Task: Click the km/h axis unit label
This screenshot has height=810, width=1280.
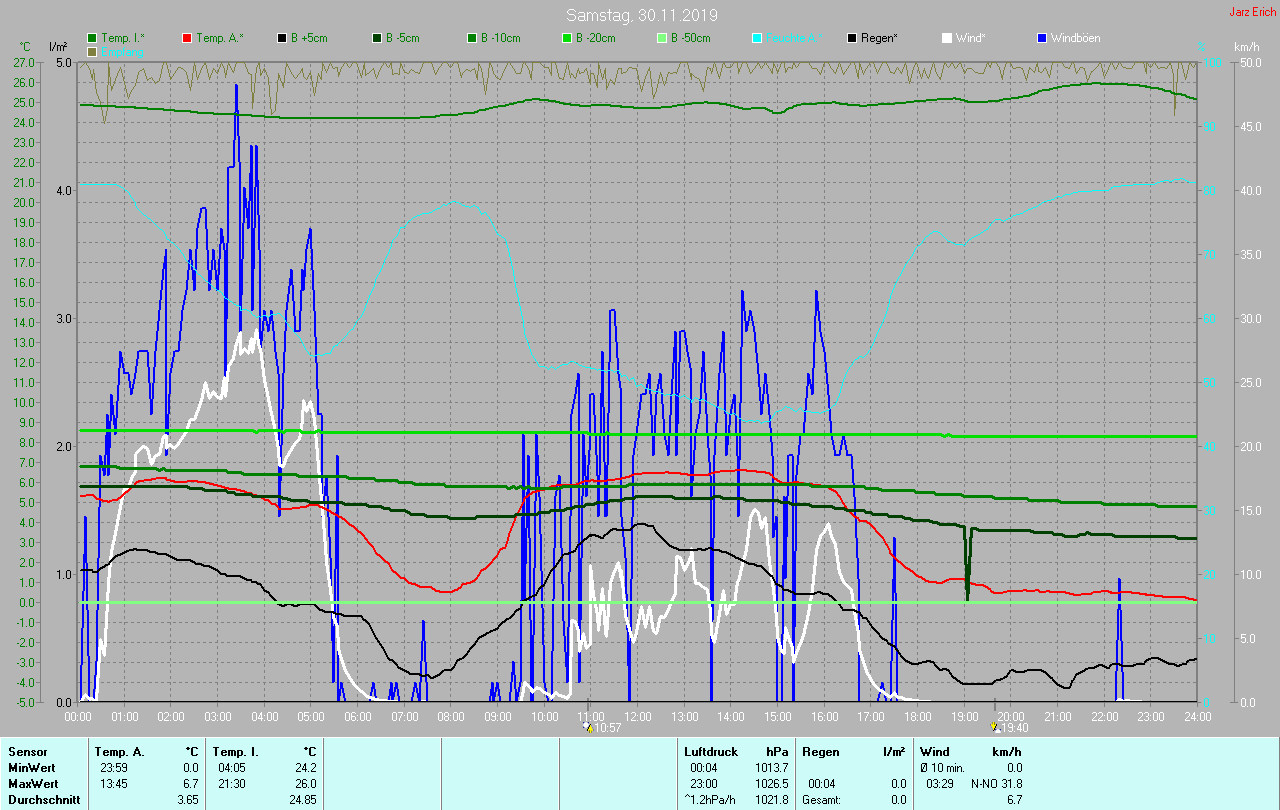Action: [1246, 47]
